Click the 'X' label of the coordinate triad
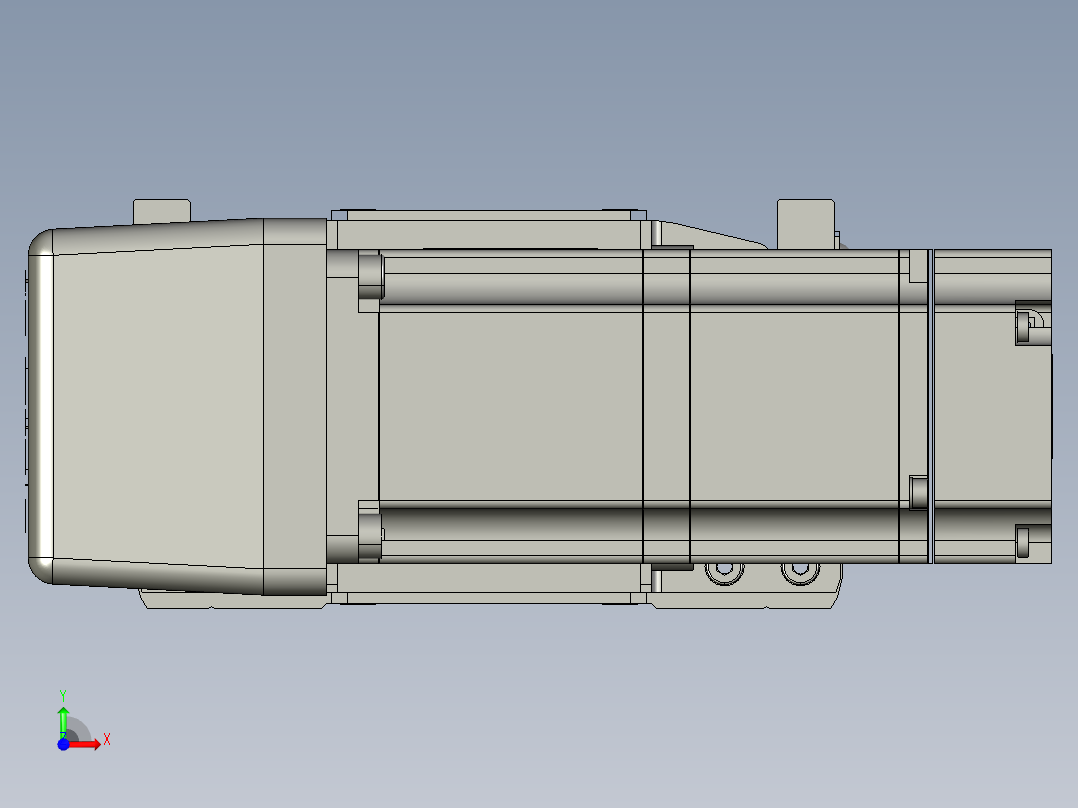The width and height of the screenshot is (1078, 808). 107,740
